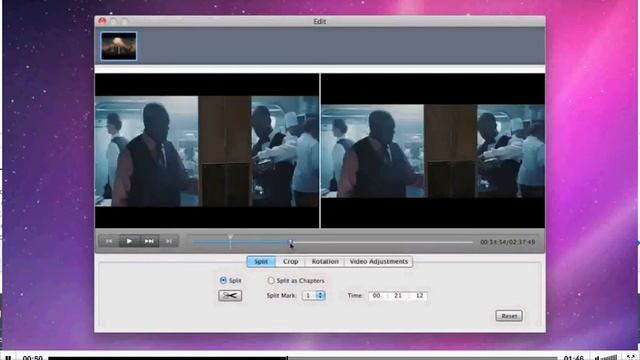Close the Edit window
Screen dimensions: 640x360
tap(102, 21)
